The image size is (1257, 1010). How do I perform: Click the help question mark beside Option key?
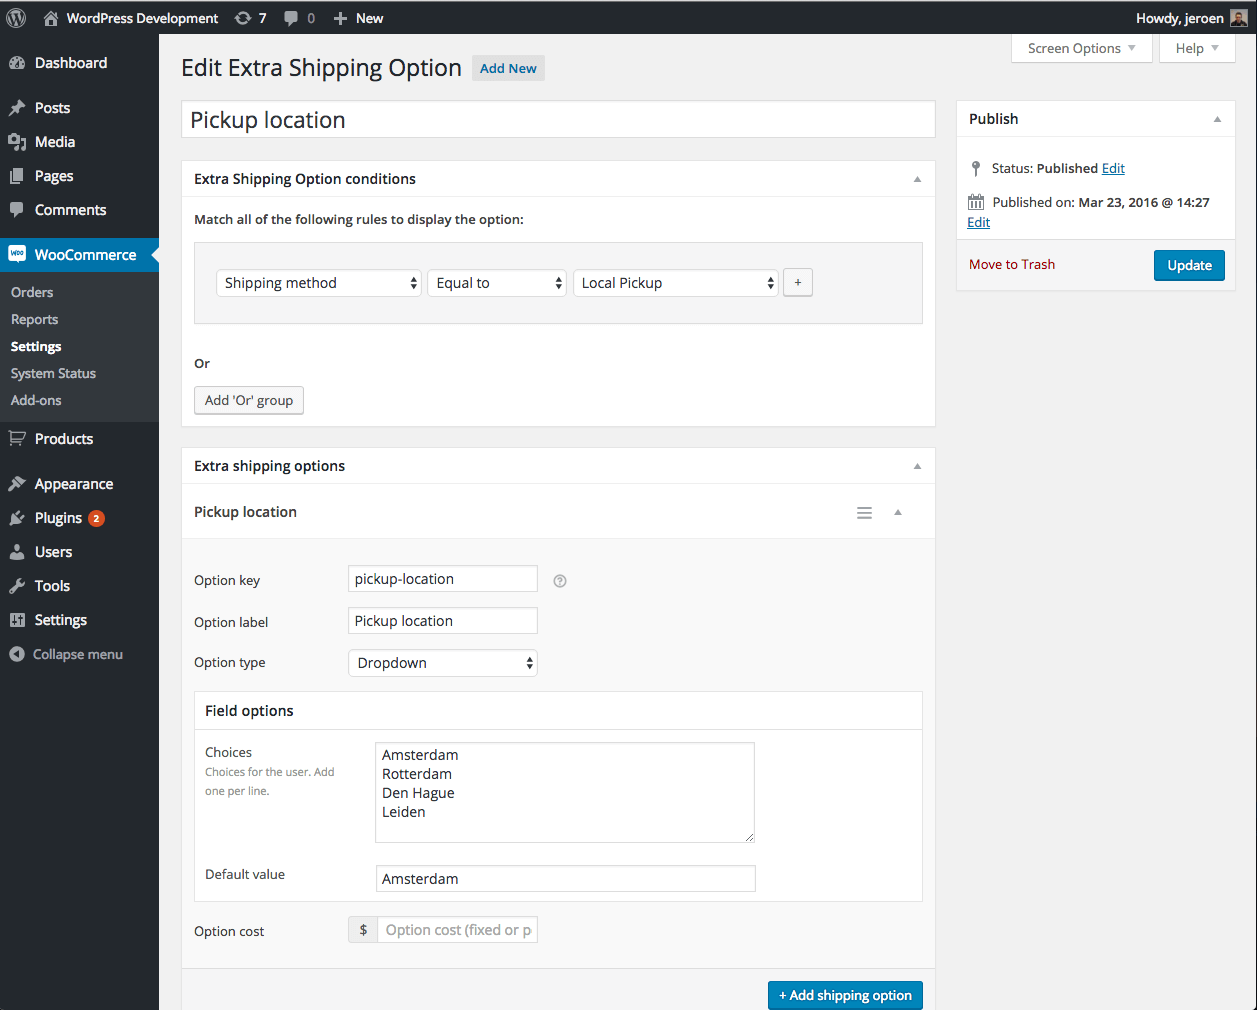coord(560,581)
